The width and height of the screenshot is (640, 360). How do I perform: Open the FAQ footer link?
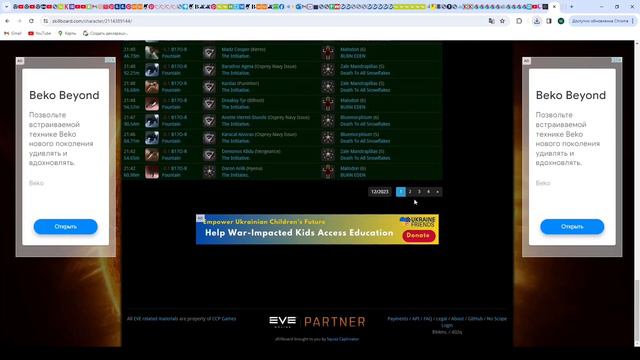coord(428,319)
